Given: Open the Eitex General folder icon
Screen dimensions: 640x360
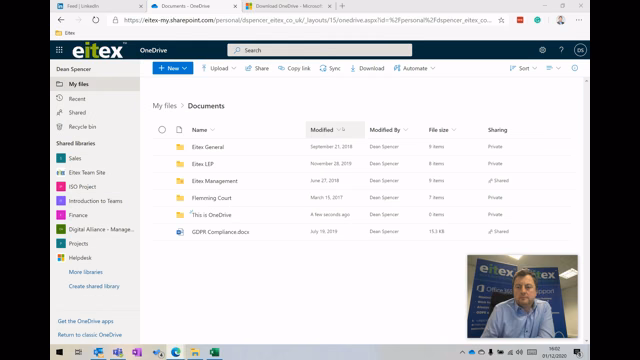Looking at the screenshot, I should tap(180, 147).
